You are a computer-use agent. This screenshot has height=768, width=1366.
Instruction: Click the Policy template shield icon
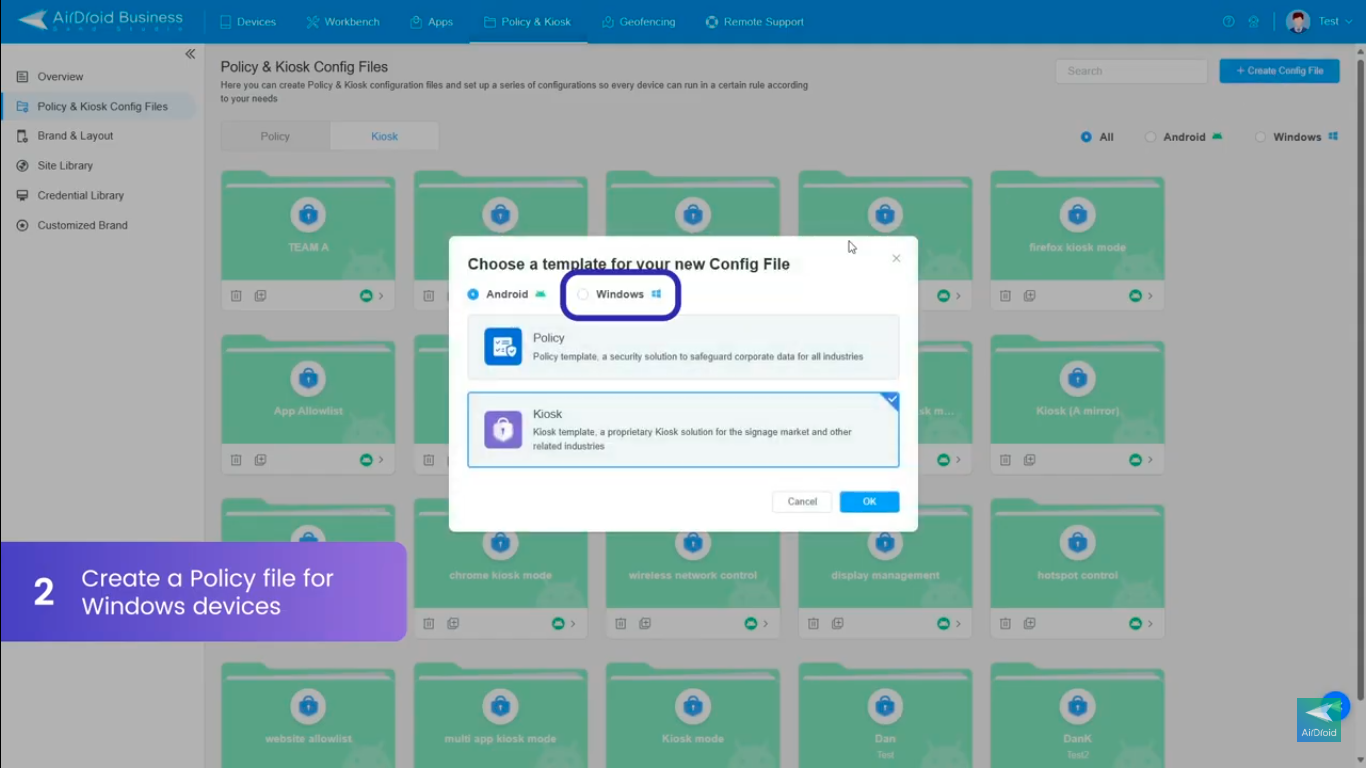pyautogui.click(x=503, y=347)
